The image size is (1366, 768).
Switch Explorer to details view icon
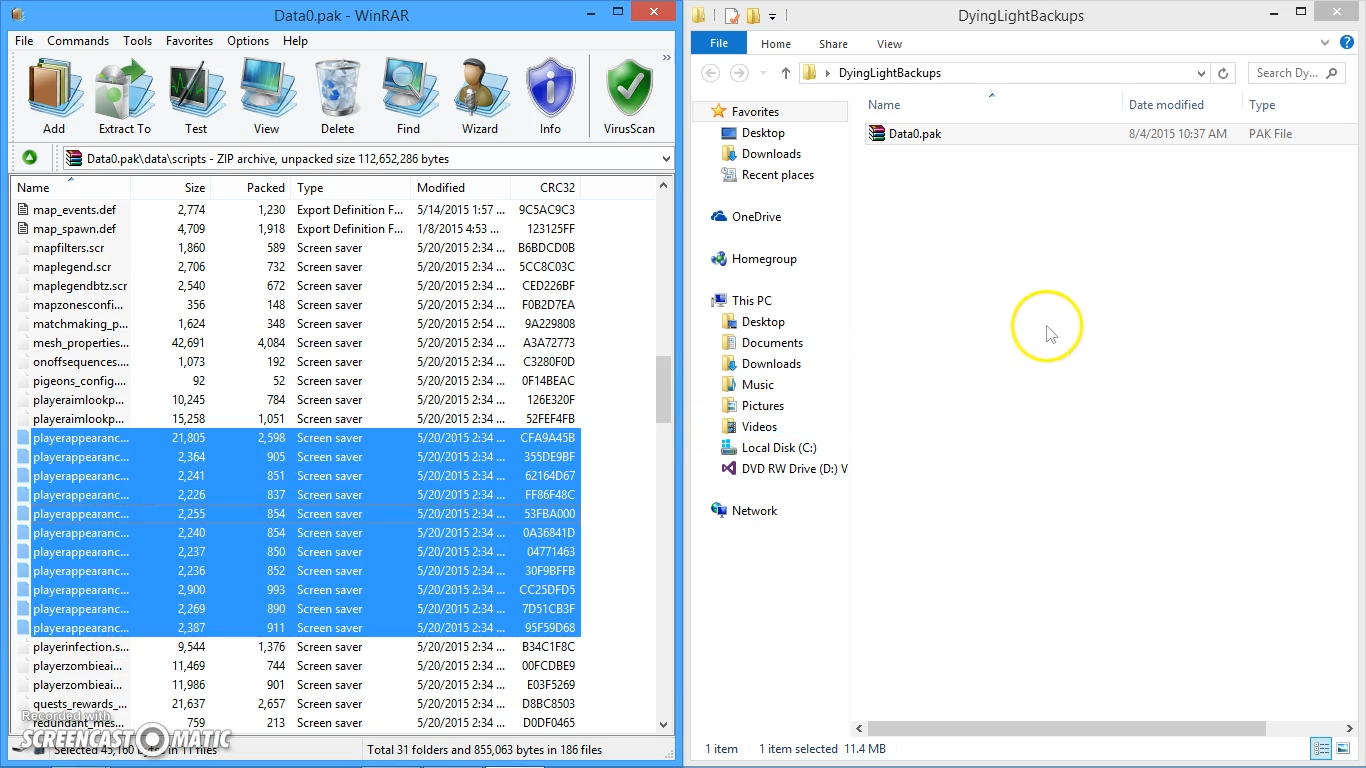click(1321, 749)
